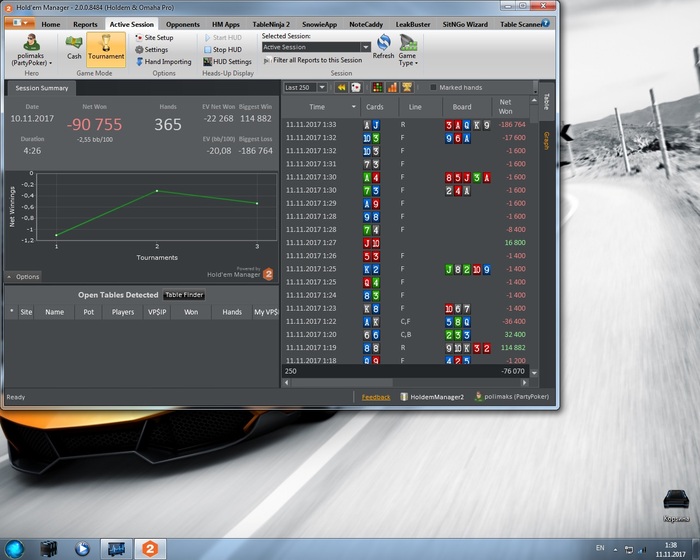Screen dimensions: 700x560
Task: Open the Table Scanner tab
Action: coord(520,24)
